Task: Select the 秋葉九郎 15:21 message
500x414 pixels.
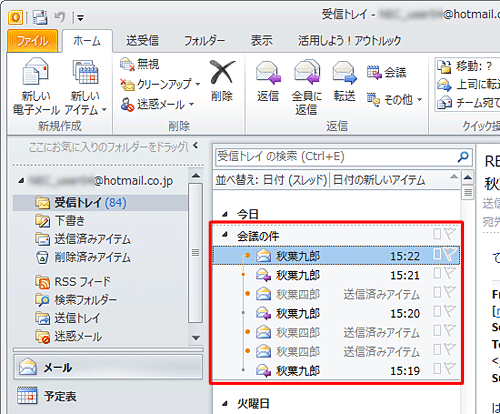Action: point(336,275)
